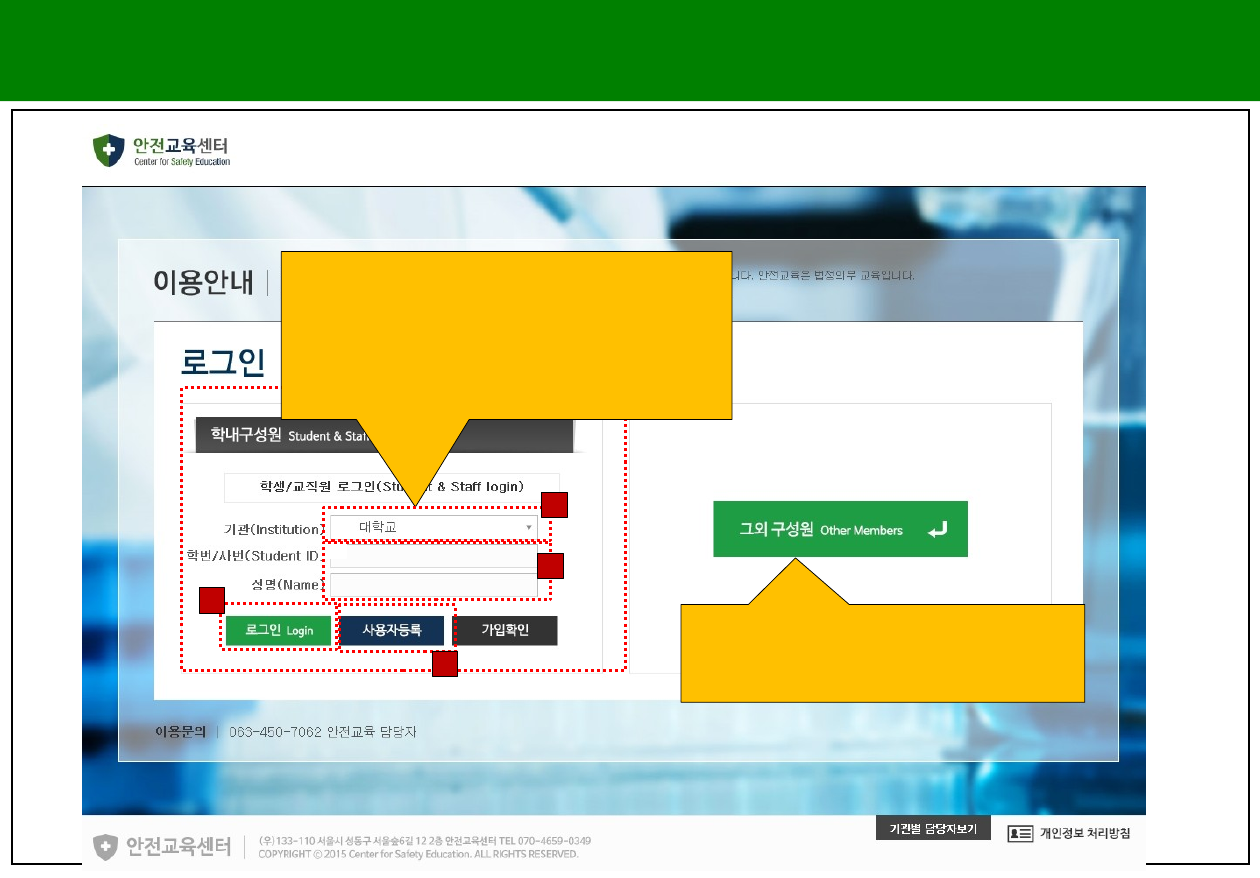Viewport: 1260px width, 878px height.
Task: Click the red marker beside the Login button
Action: [x=211, y=600]
